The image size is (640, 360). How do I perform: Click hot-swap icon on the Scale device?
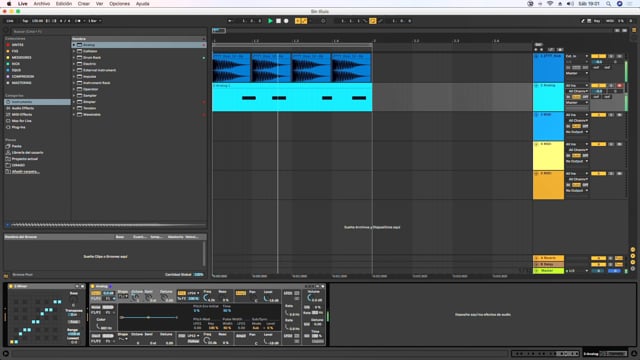point(76,287)
